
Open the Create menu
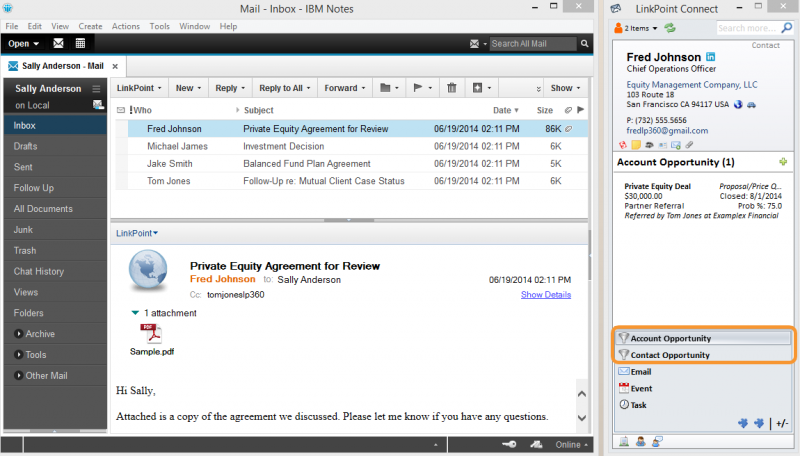tap(90, 26)
